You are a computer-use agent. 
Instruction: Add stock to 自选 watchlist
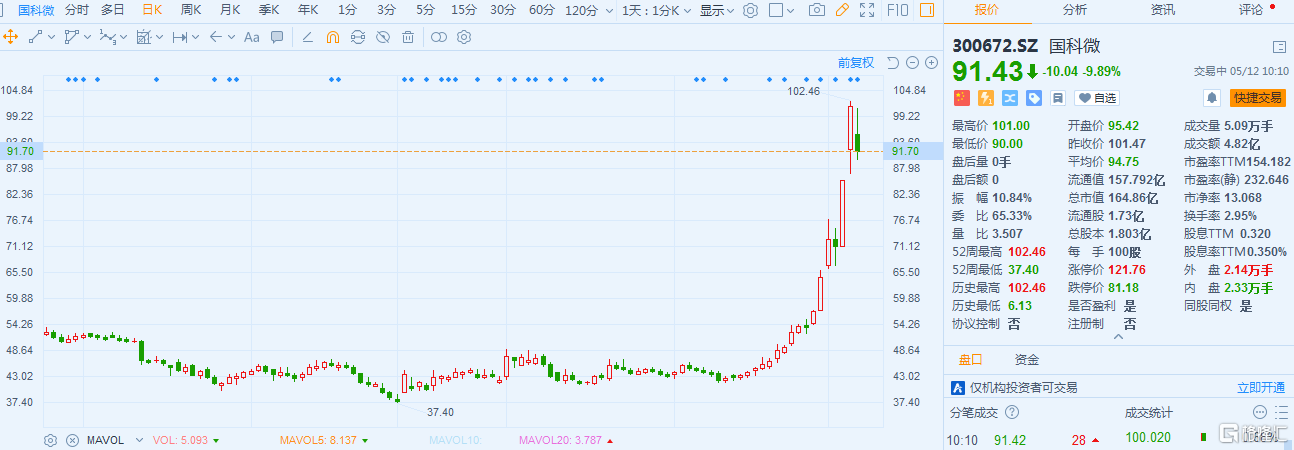[x=1097, y=98]
